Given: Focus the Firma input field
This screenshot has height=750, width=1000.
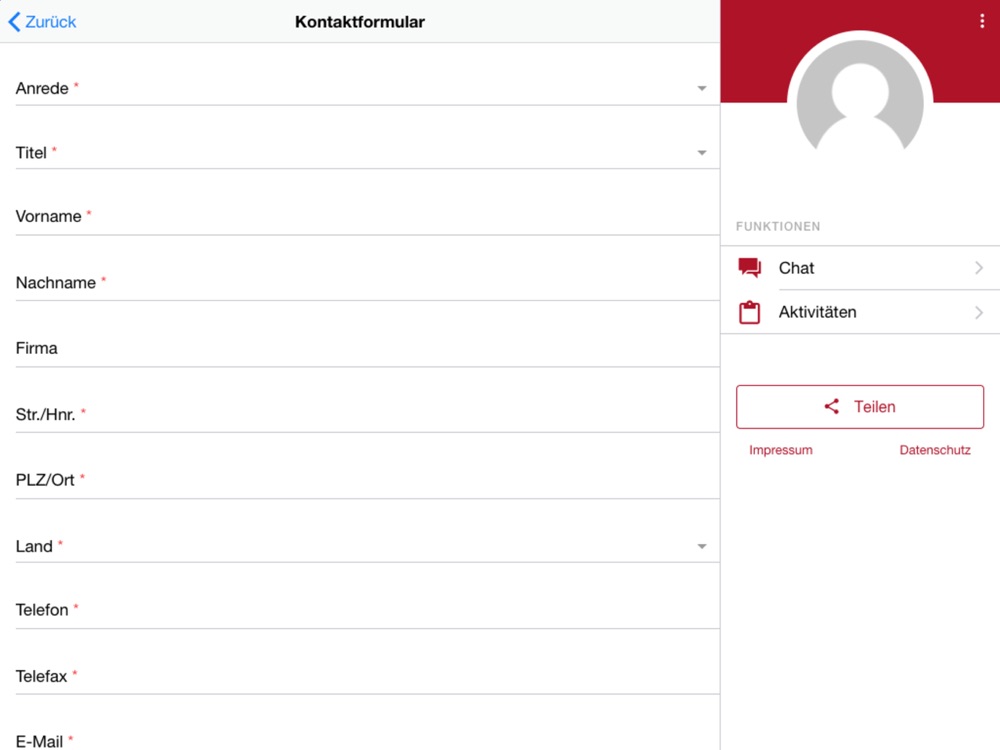Looking at the screenshot, I should click(367, 348).
